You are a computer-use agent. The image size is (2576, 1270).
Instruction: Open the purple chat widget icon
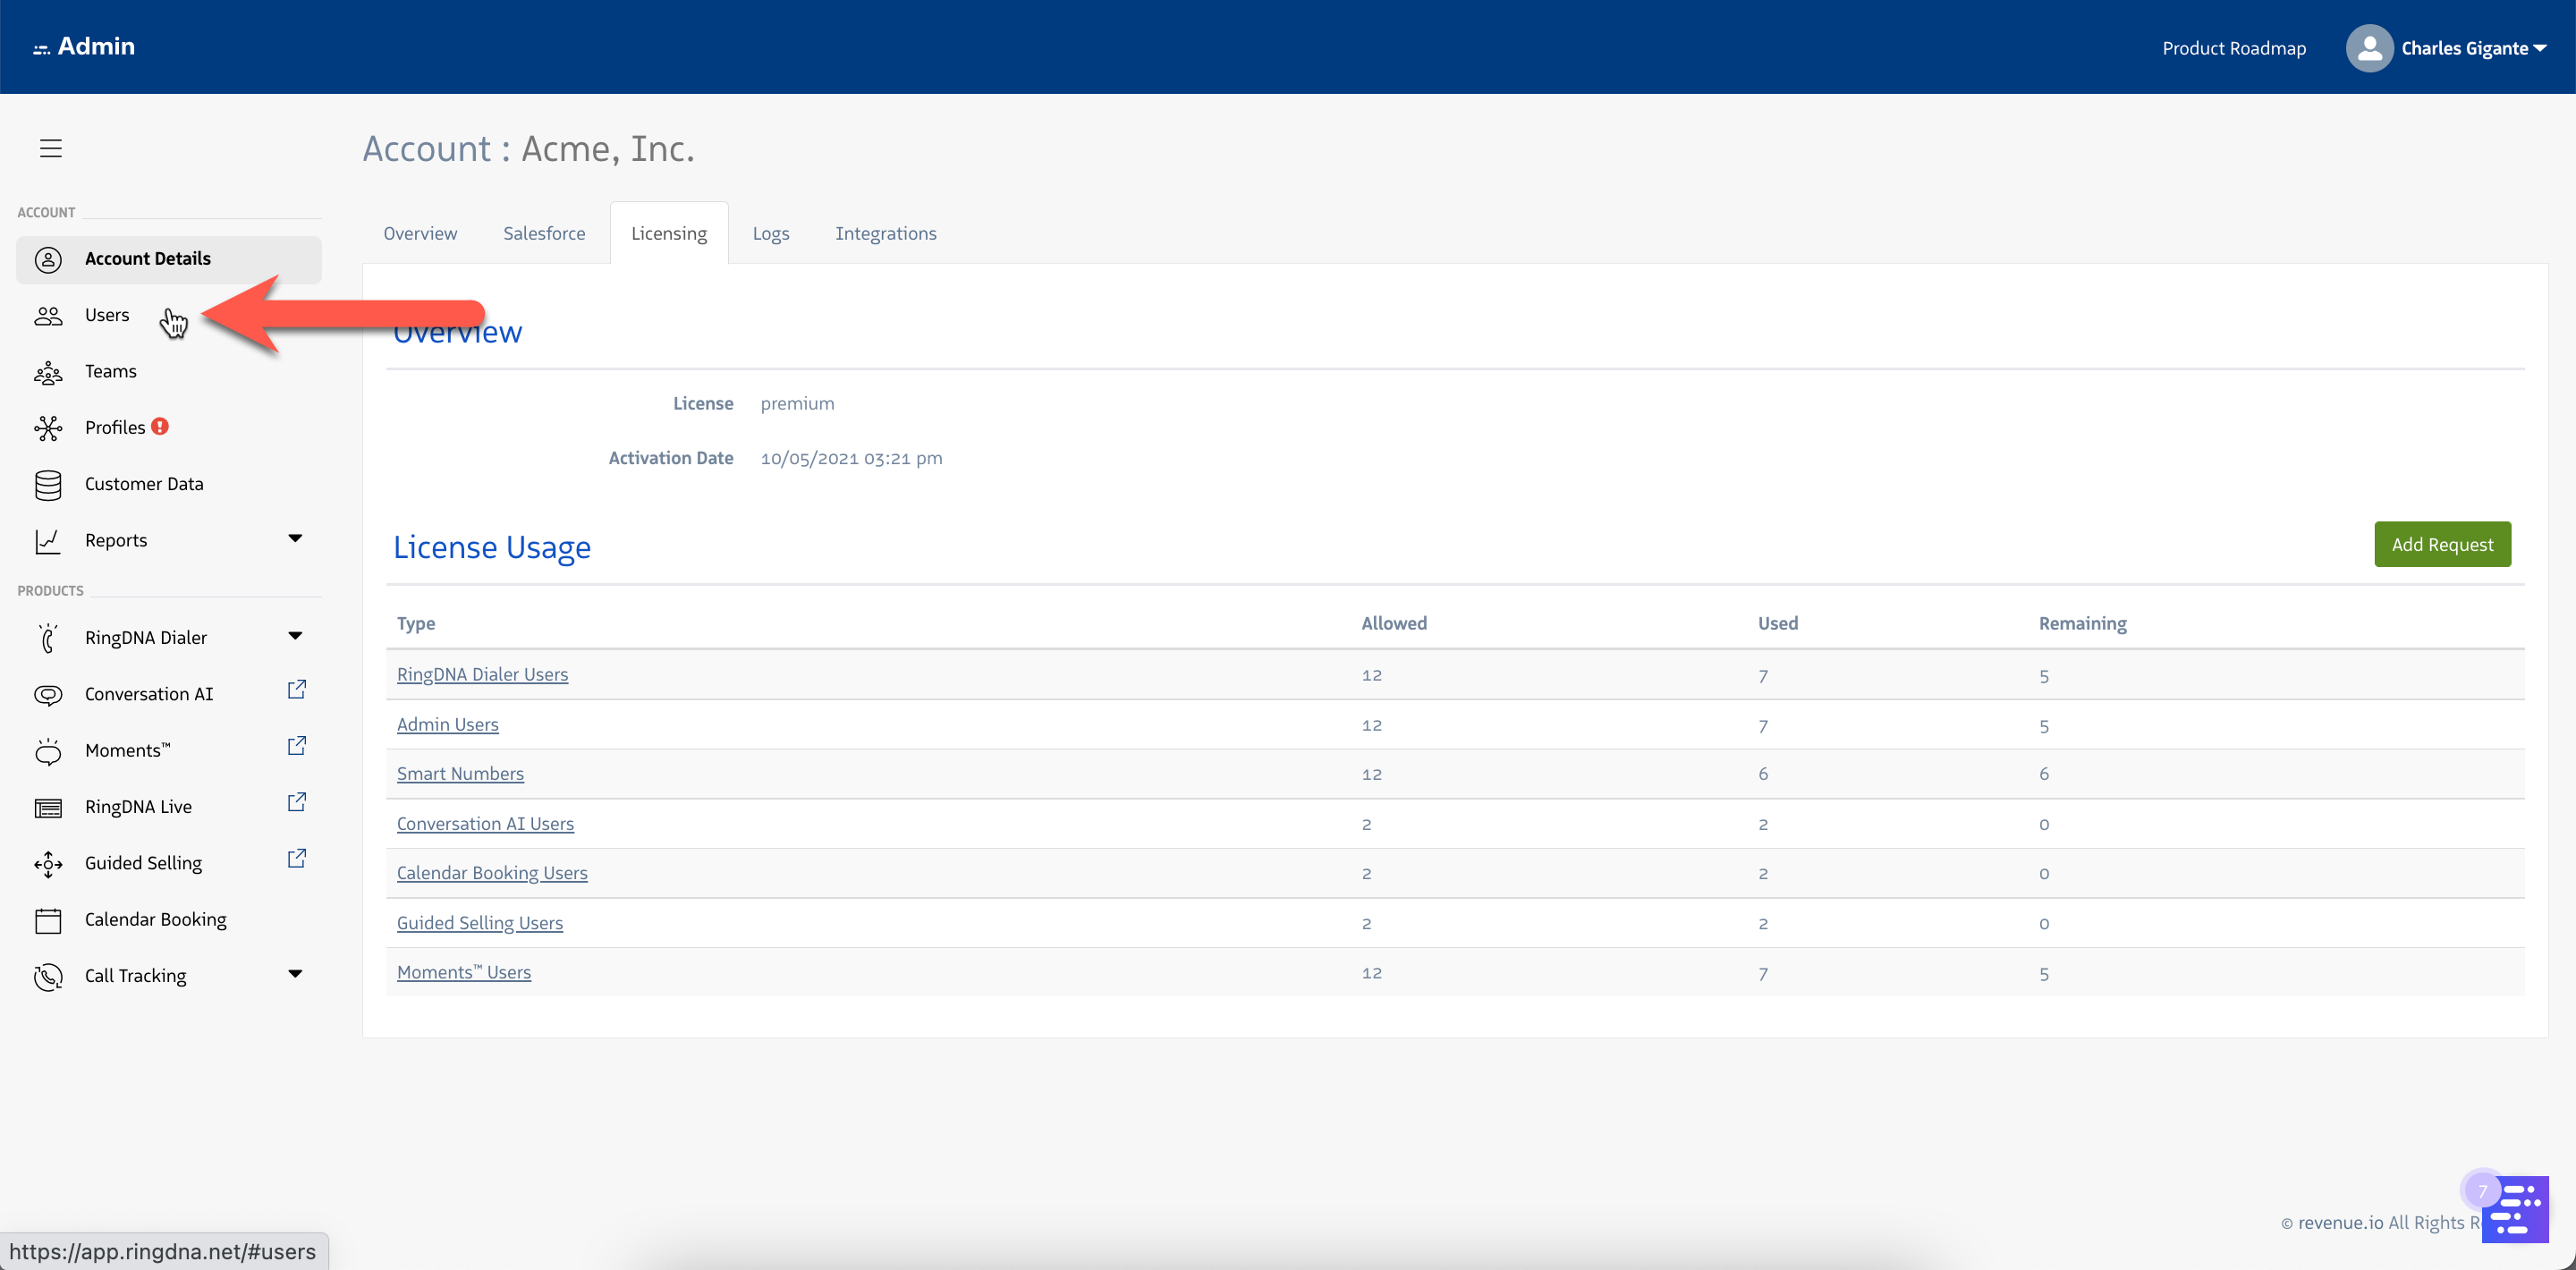2515,1209
